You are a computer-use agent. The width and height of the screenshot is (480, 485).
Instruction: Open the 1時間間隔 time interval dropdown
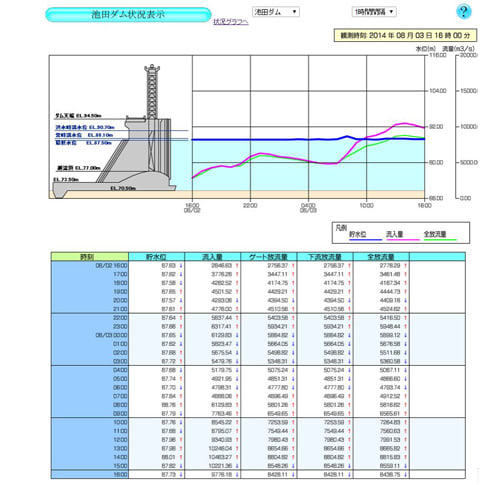pos(374,12)
